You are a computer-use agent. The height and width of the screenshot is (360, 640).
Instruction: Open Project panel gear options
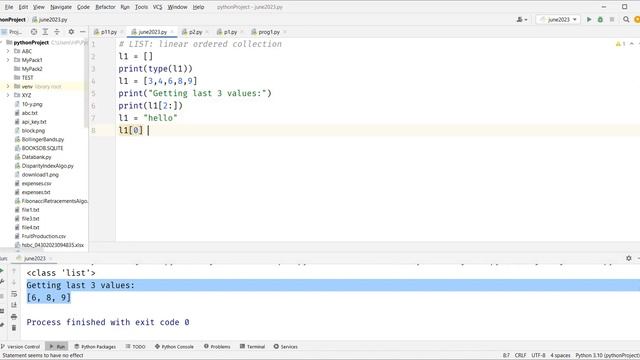pyautogui.click(x=71, y=32)
